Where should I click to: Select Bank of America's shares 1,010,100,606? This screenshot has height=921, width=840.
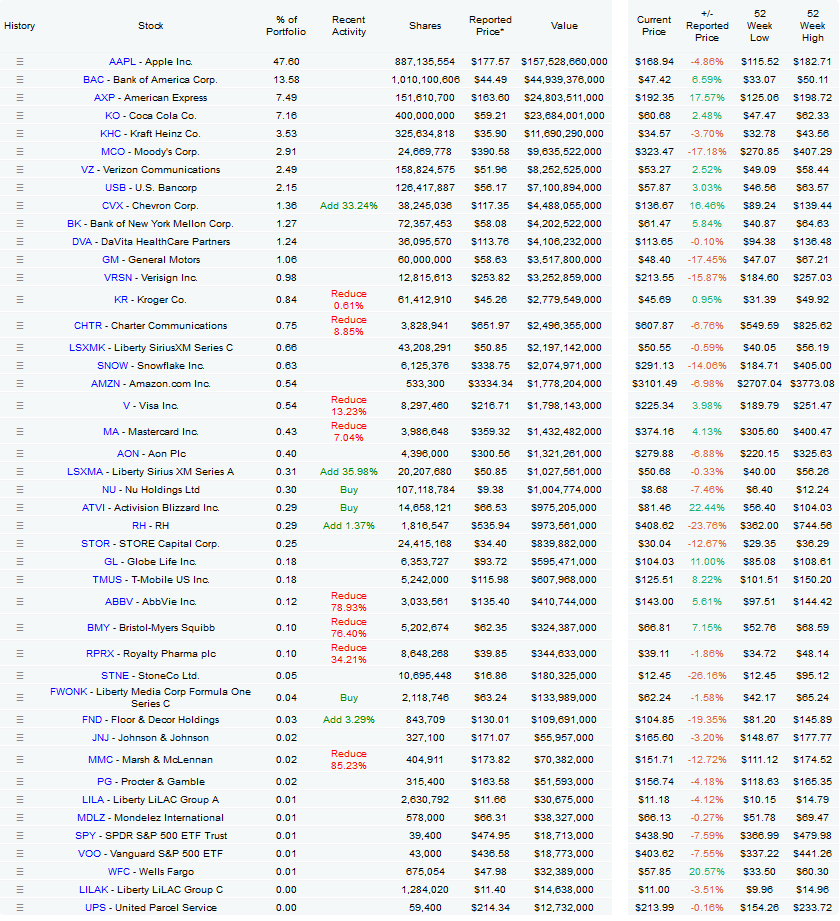pyautogui.click(x=425, y=80)
